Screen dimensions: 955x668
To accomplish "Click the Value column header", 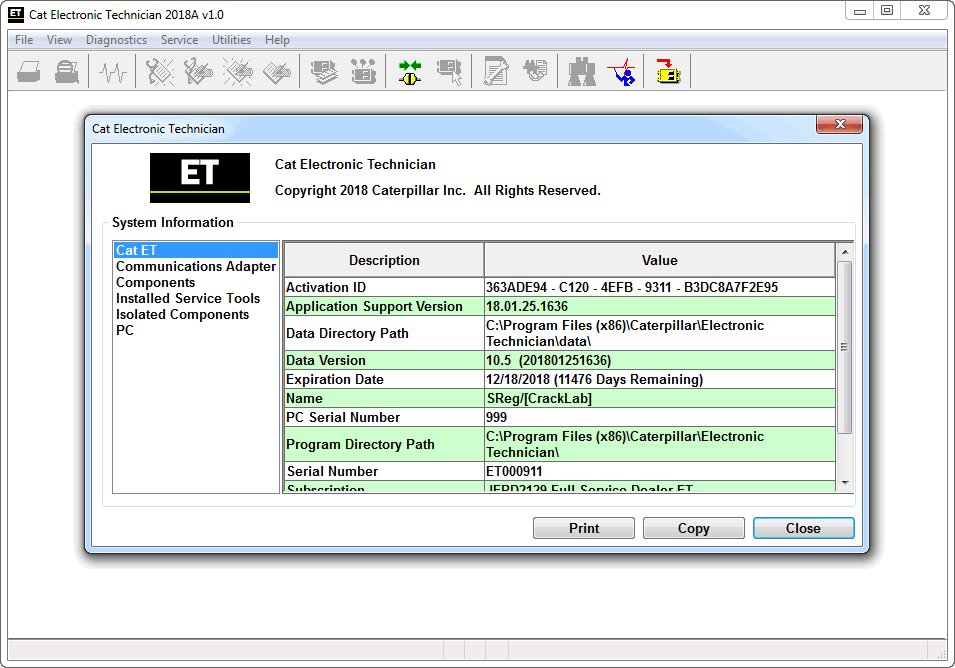I will [660, 260].
